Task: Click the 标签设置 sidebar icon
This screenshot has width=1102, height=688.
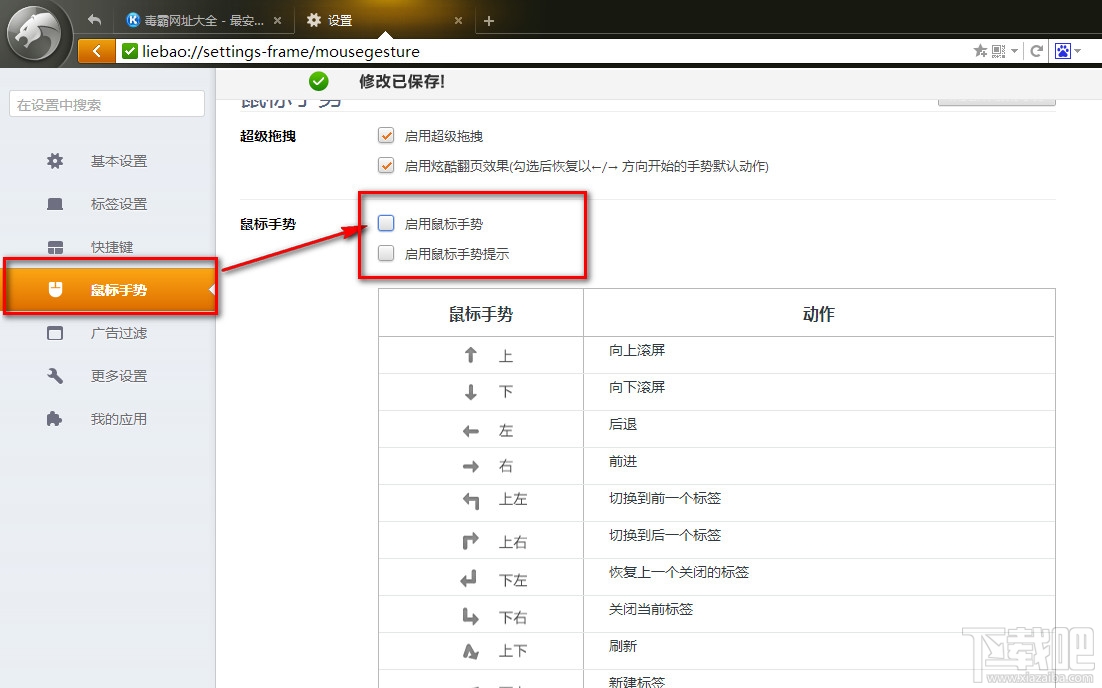Action: coord(55,203)
